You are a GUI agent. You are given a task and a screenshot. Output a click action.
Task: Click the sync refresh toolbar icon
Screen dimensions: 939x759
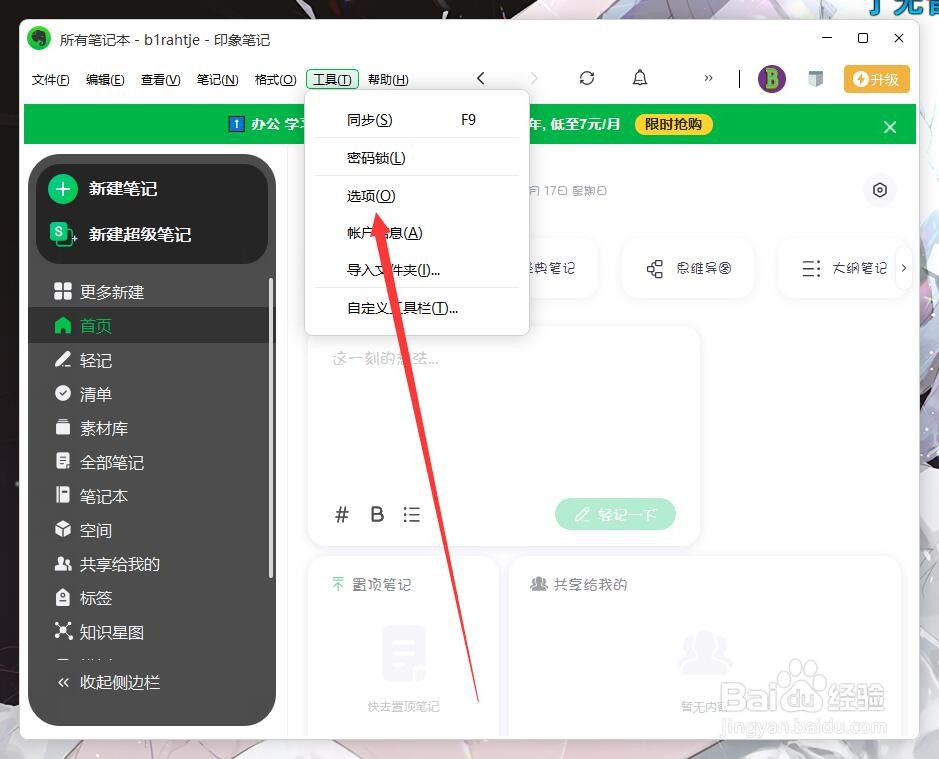click(x=587, y=78)
